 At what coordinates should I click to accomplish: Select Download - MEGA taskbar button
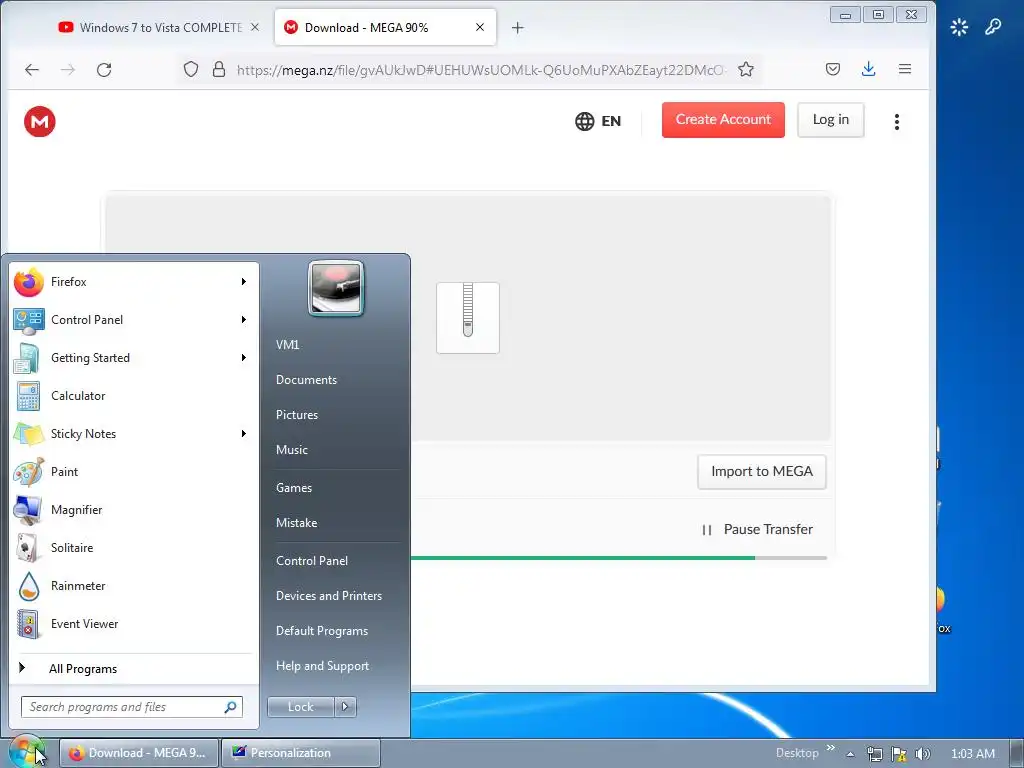click(138, 753)
